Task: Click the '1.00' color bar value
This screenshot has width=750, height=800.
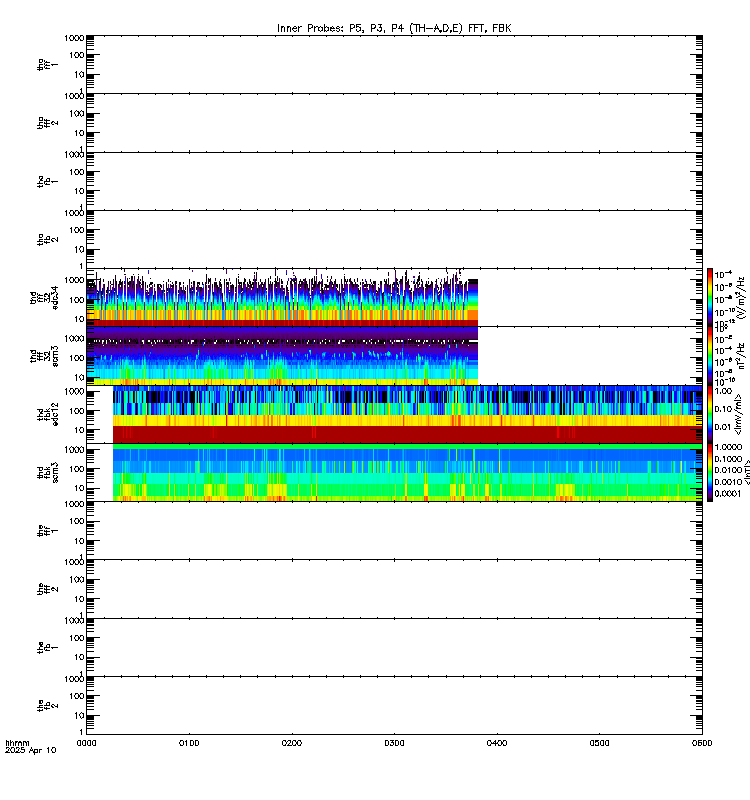Action: (x=723, y=391)
